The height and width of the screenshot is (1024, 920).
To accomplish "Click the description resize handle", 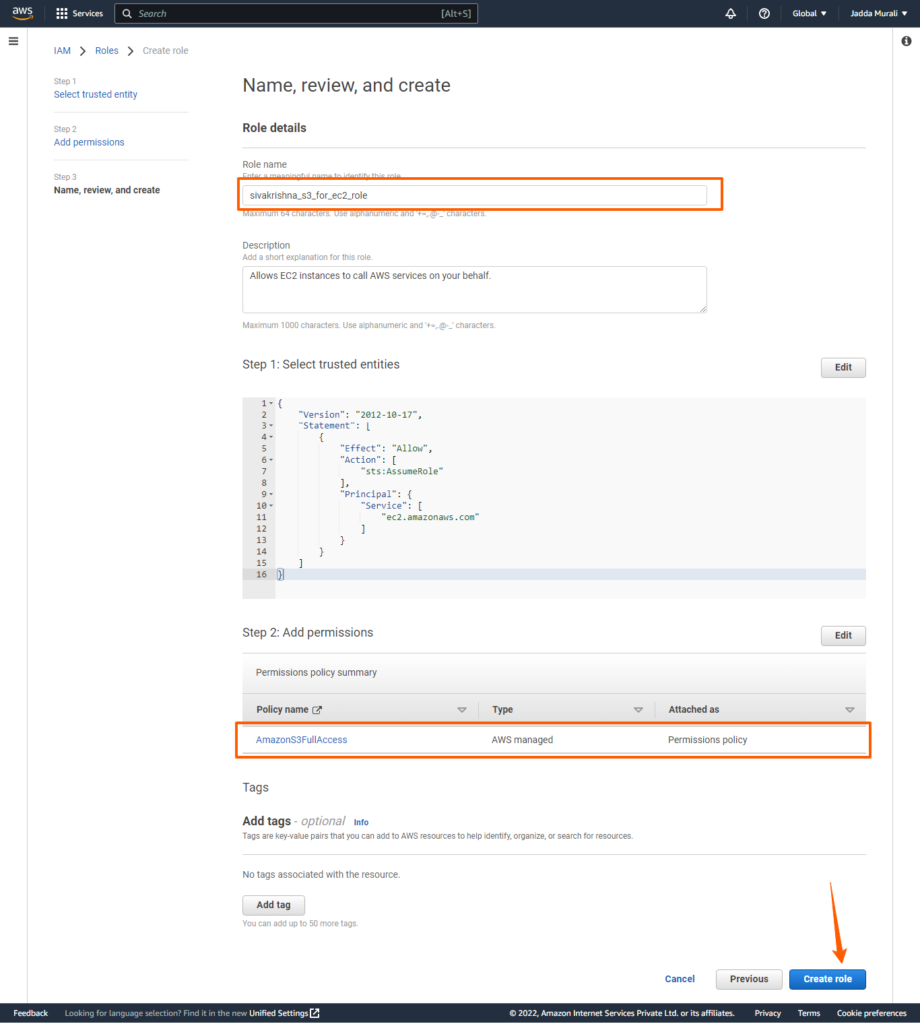I will [x=703, y=309].
